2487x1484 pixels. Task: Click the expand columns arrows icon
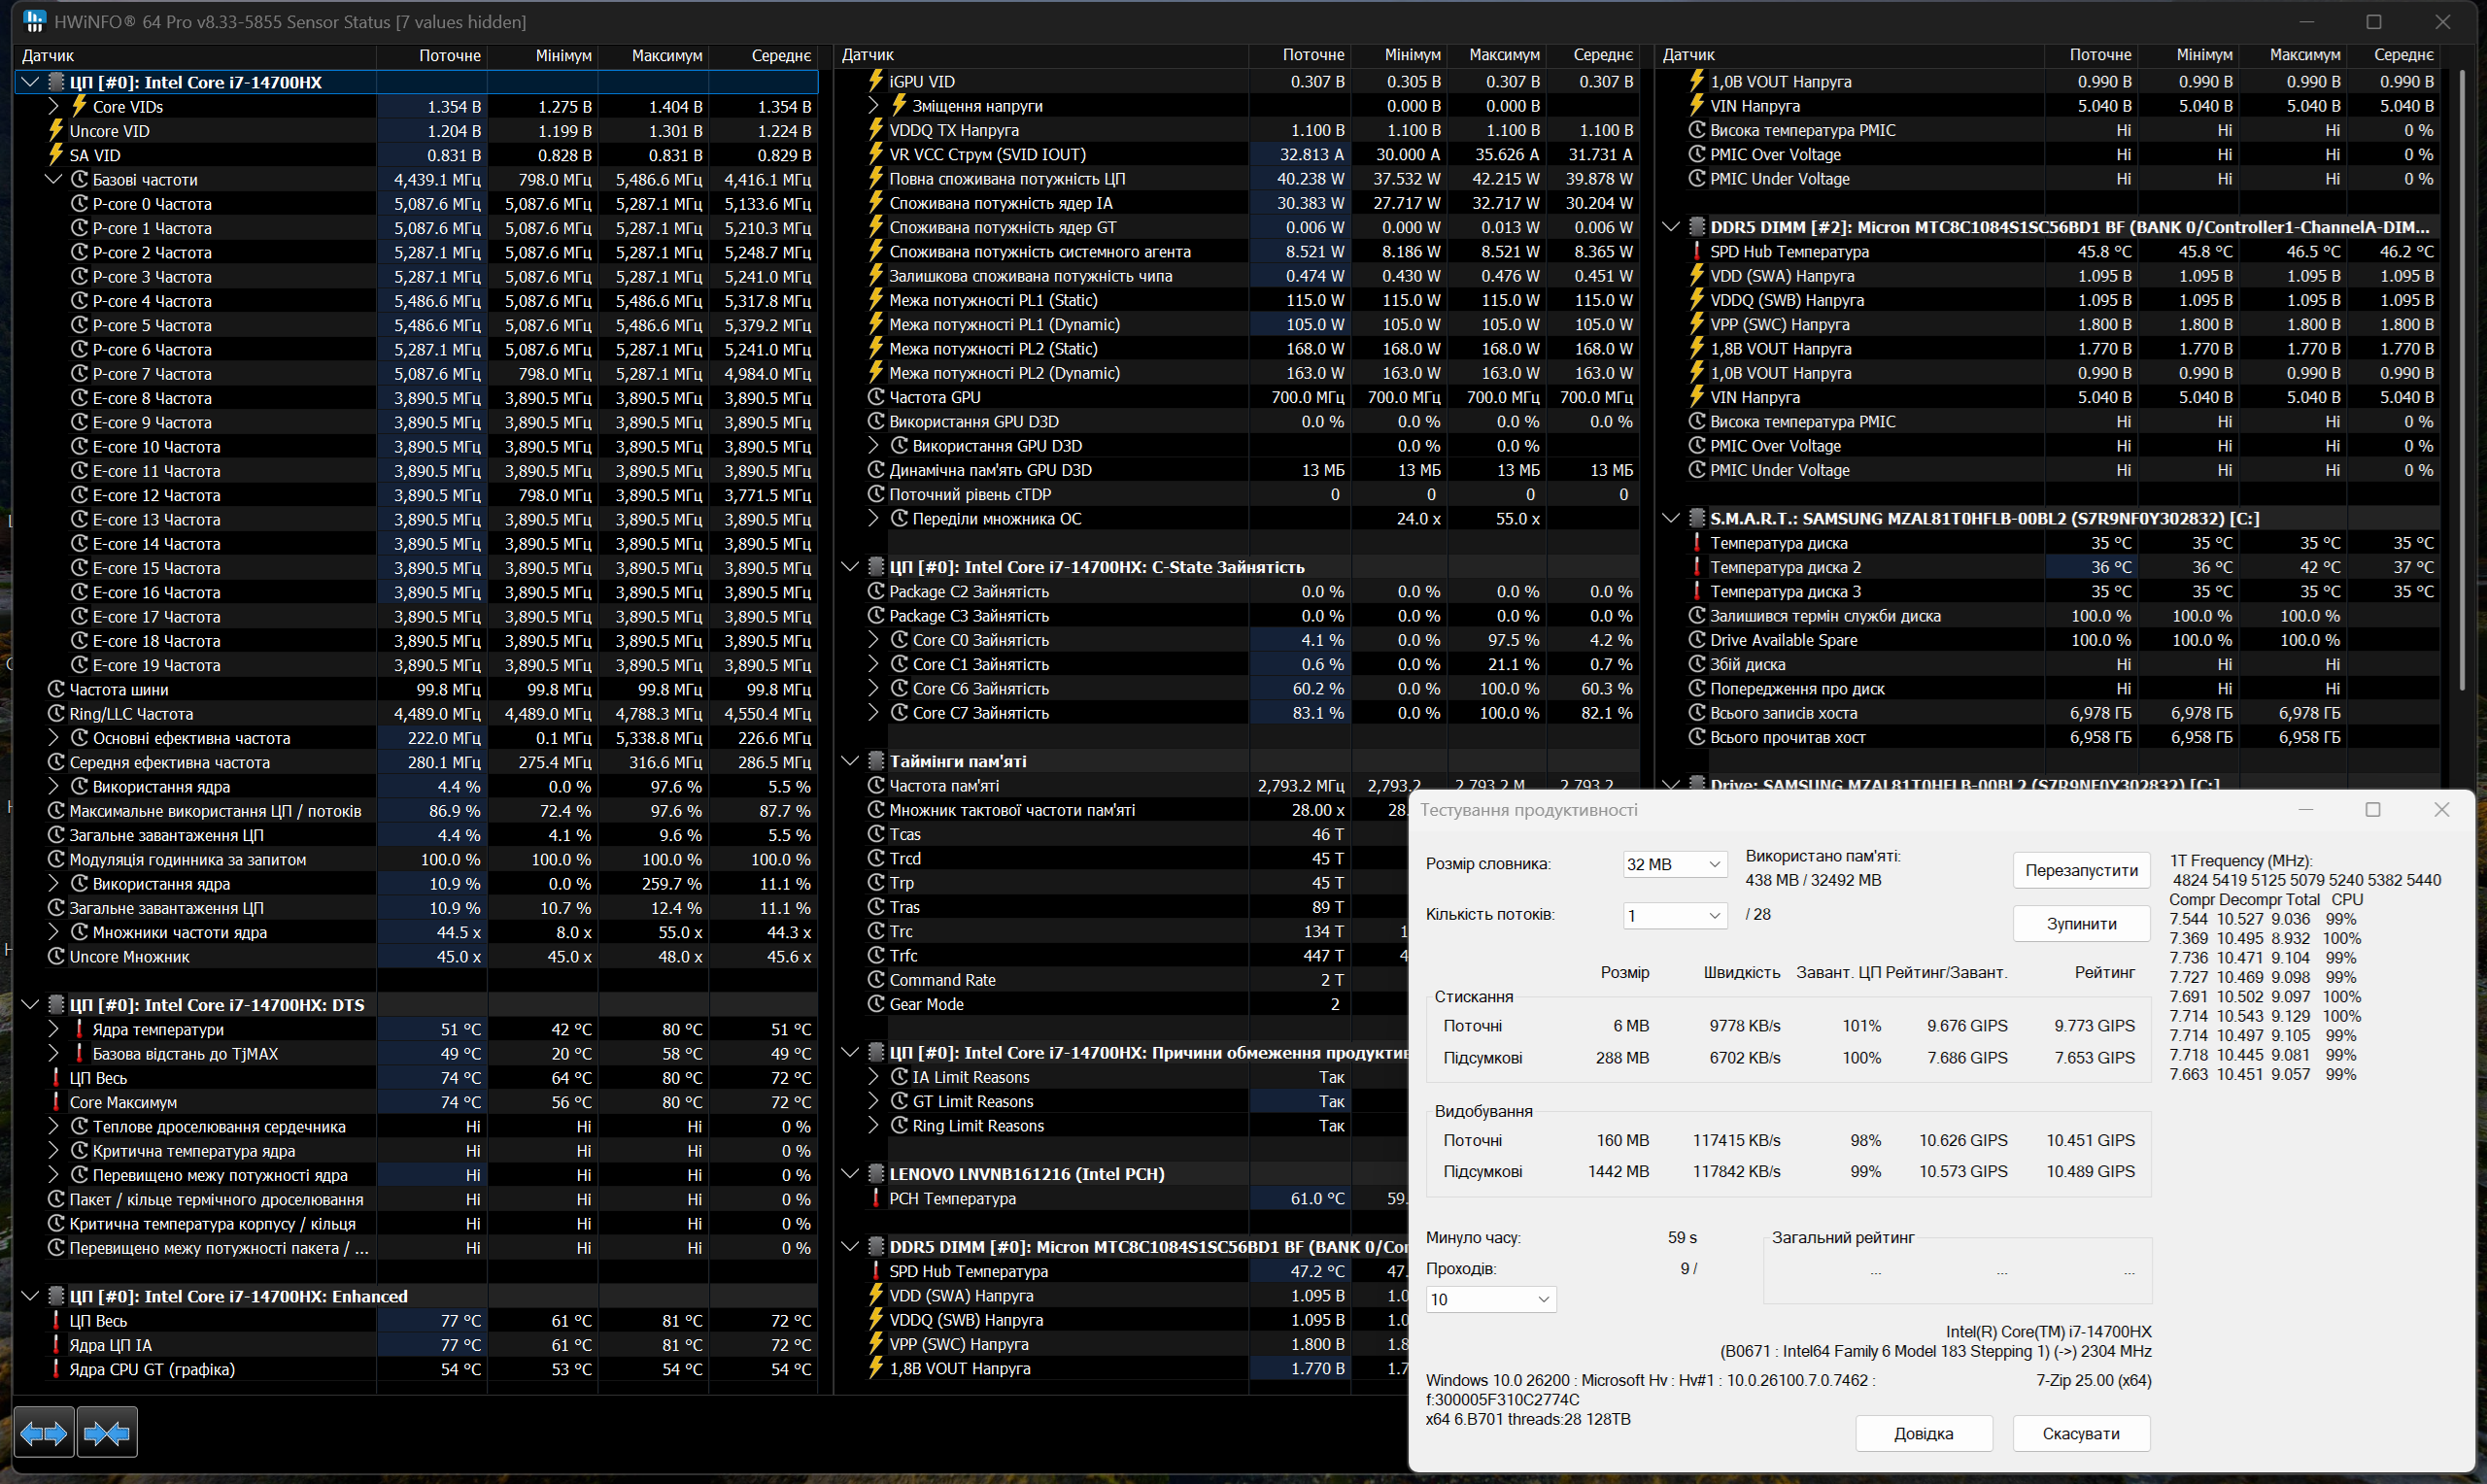point(43,1434)
